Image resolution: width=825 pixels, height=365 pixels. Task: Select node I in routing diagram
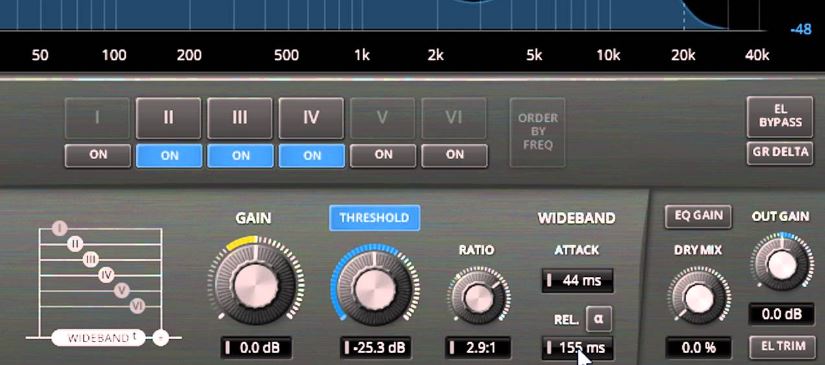coord(60,228)
